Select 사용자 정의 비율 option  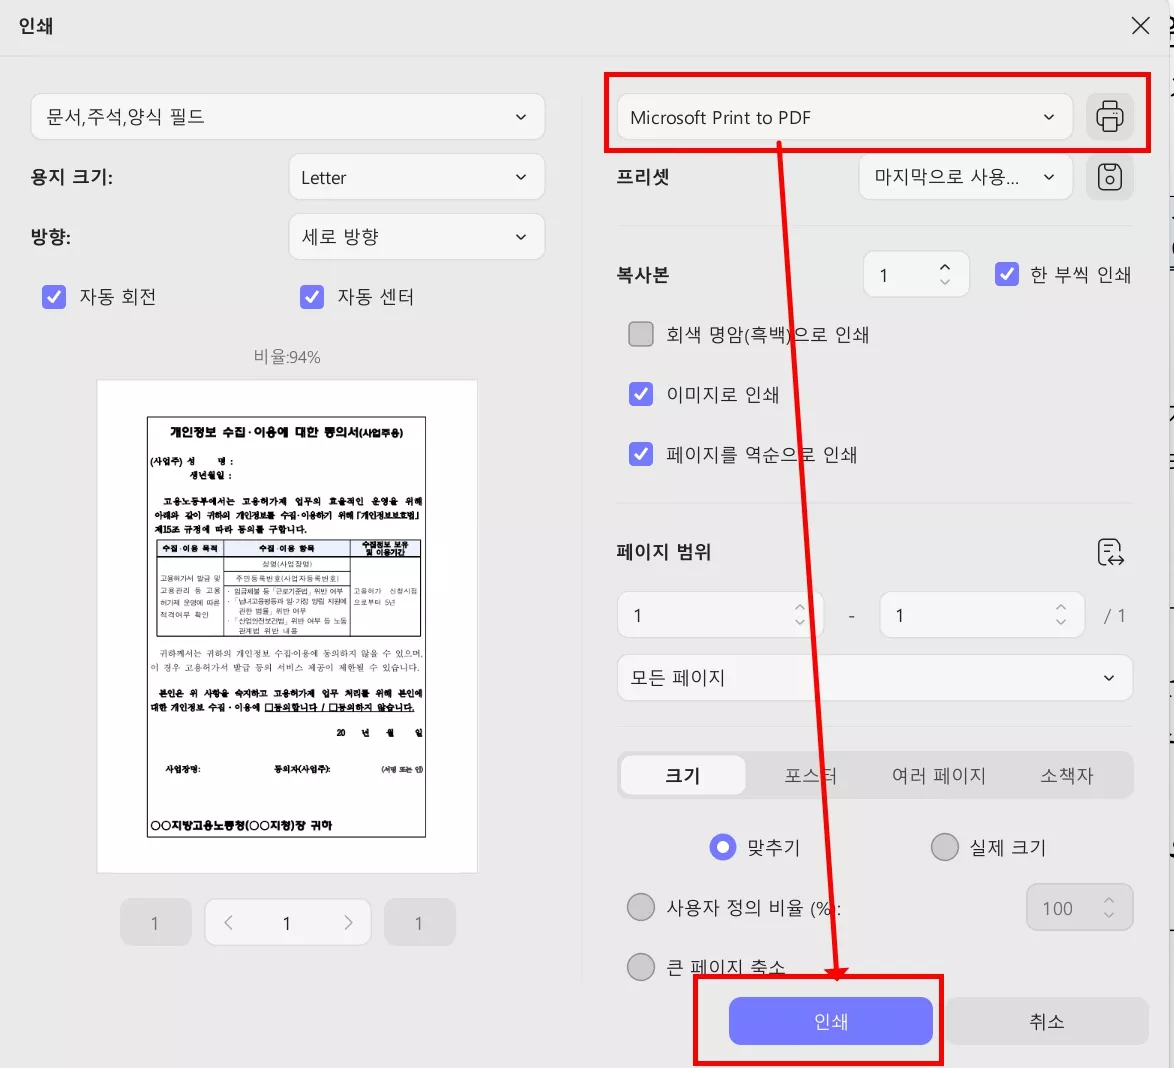click(x=640, y=907)
